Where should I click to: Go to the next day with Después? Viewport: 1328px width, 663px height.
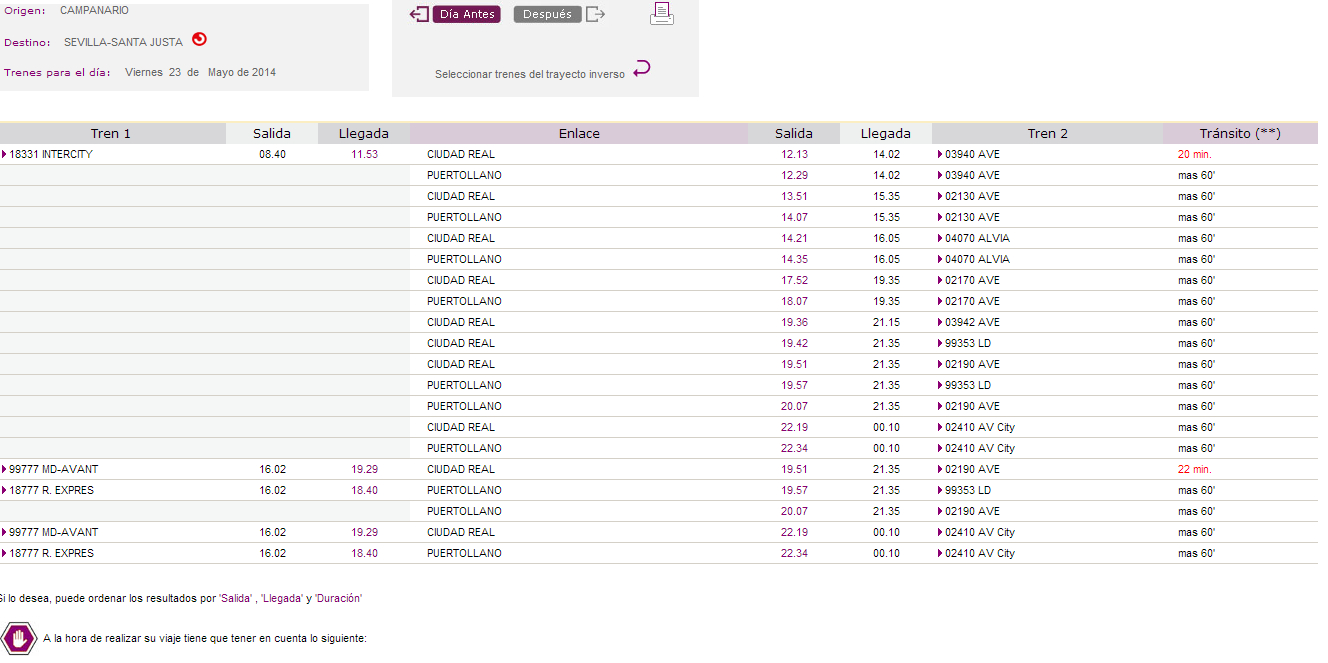point(548,15)
